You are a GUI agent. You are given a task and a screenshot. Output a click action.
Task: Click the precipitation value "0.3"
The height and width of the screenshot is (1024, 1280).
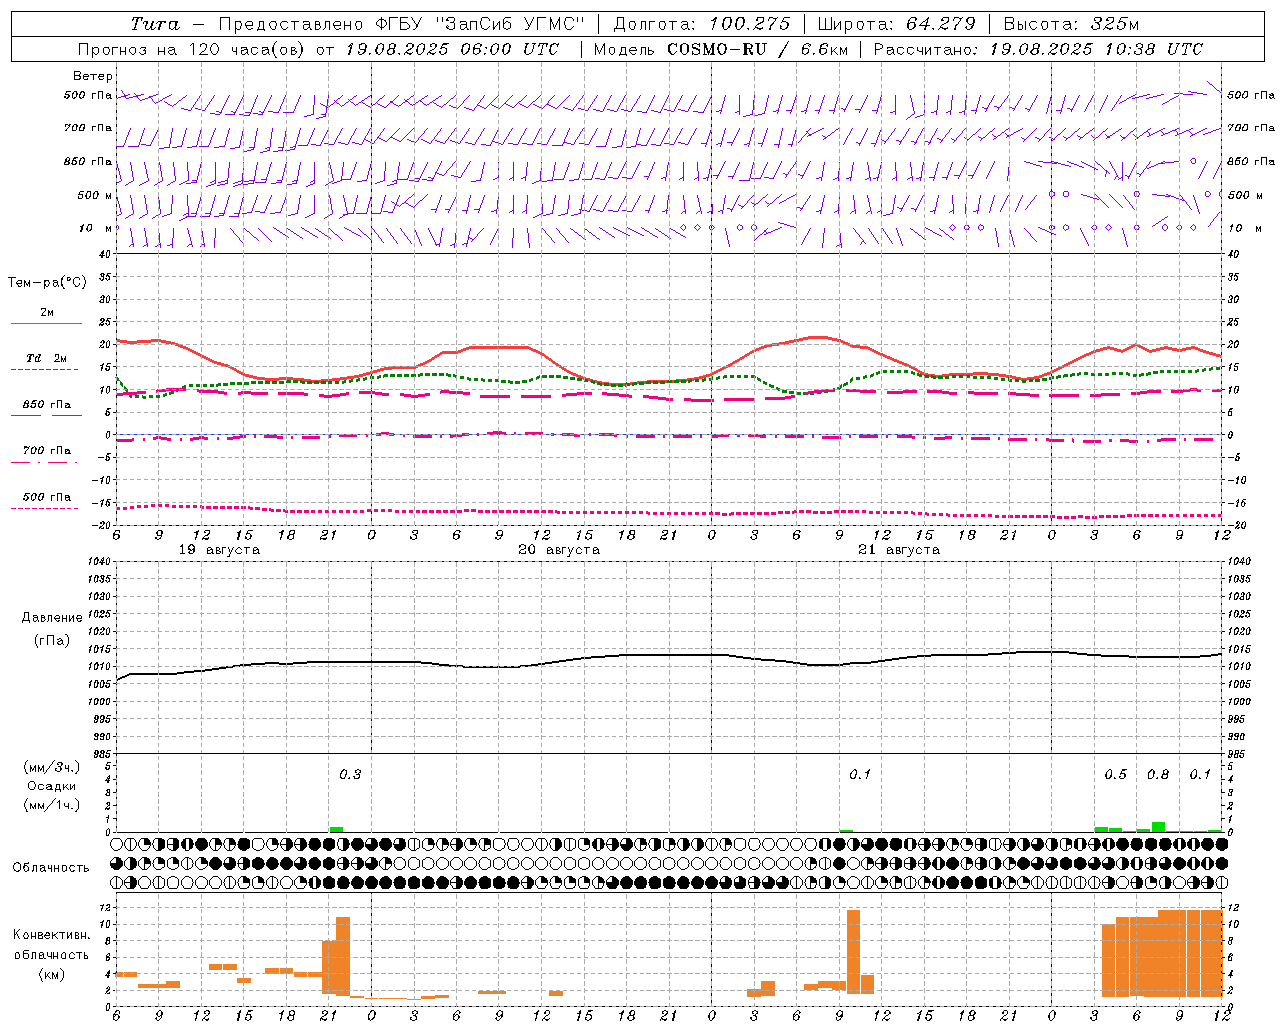pos(350,775)
